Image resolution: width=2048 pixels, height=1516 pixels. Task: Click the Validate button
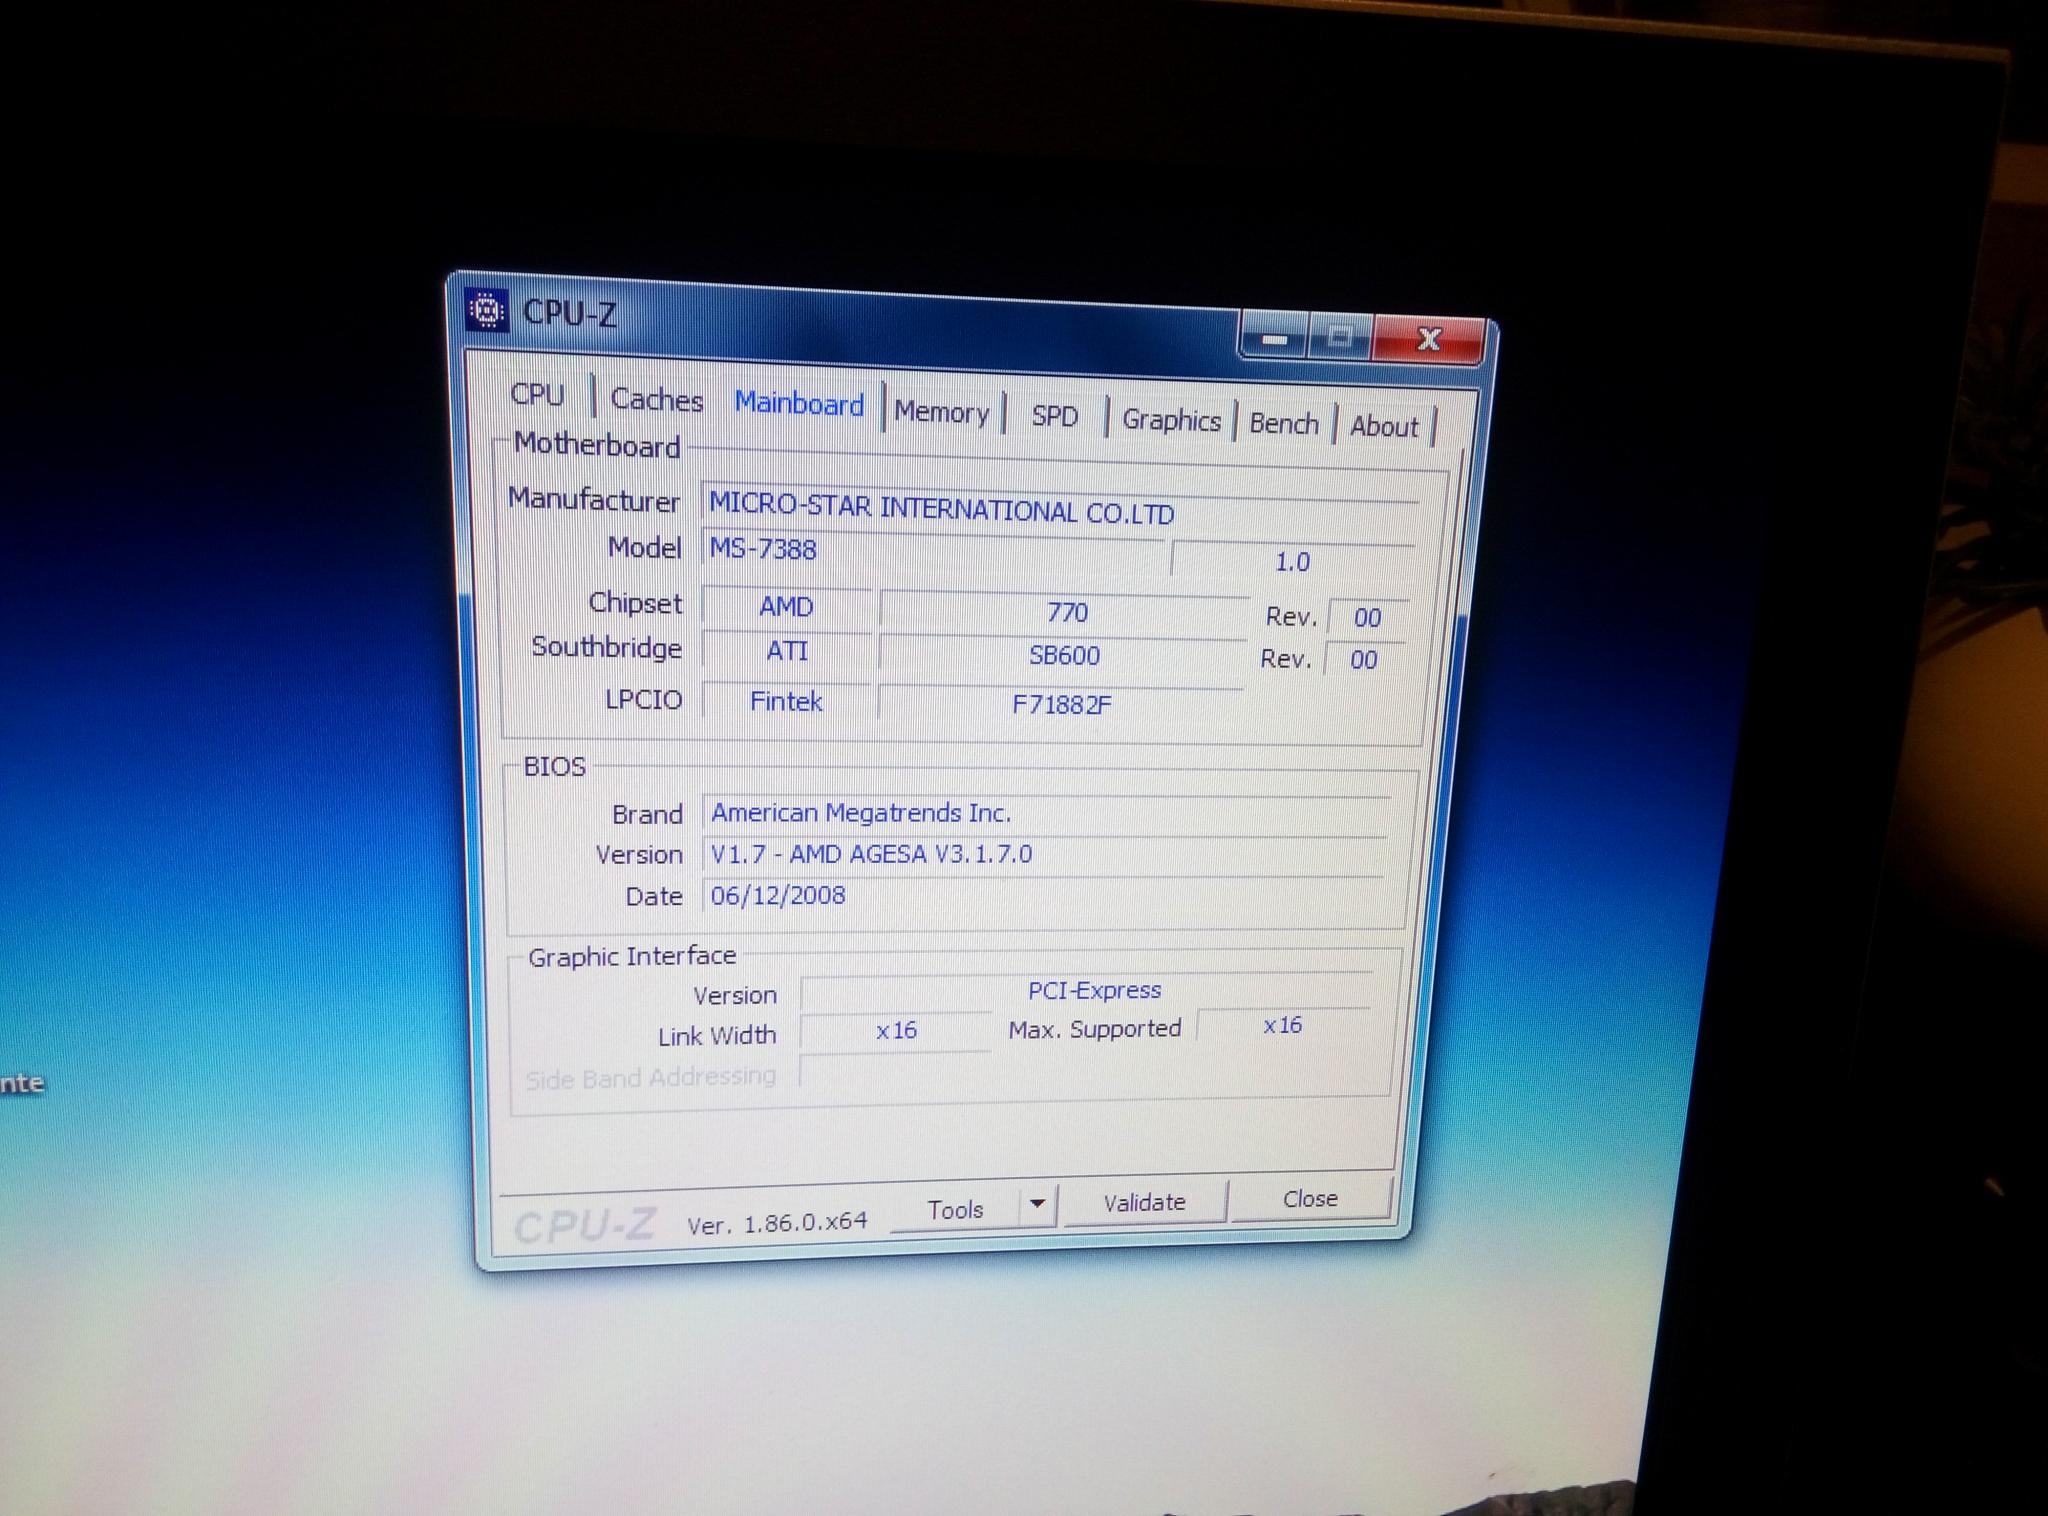[x=1144, y=1202]
